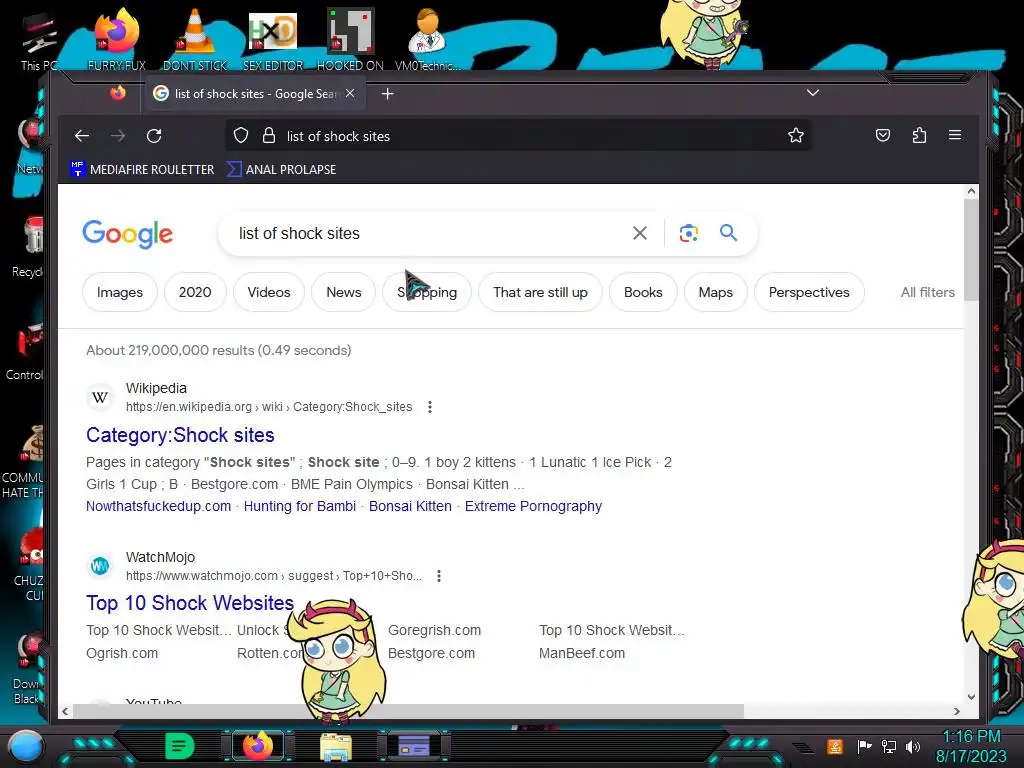Click the scroll up arrow
This screenshot has width=1024, height=768.
[971, 192]
